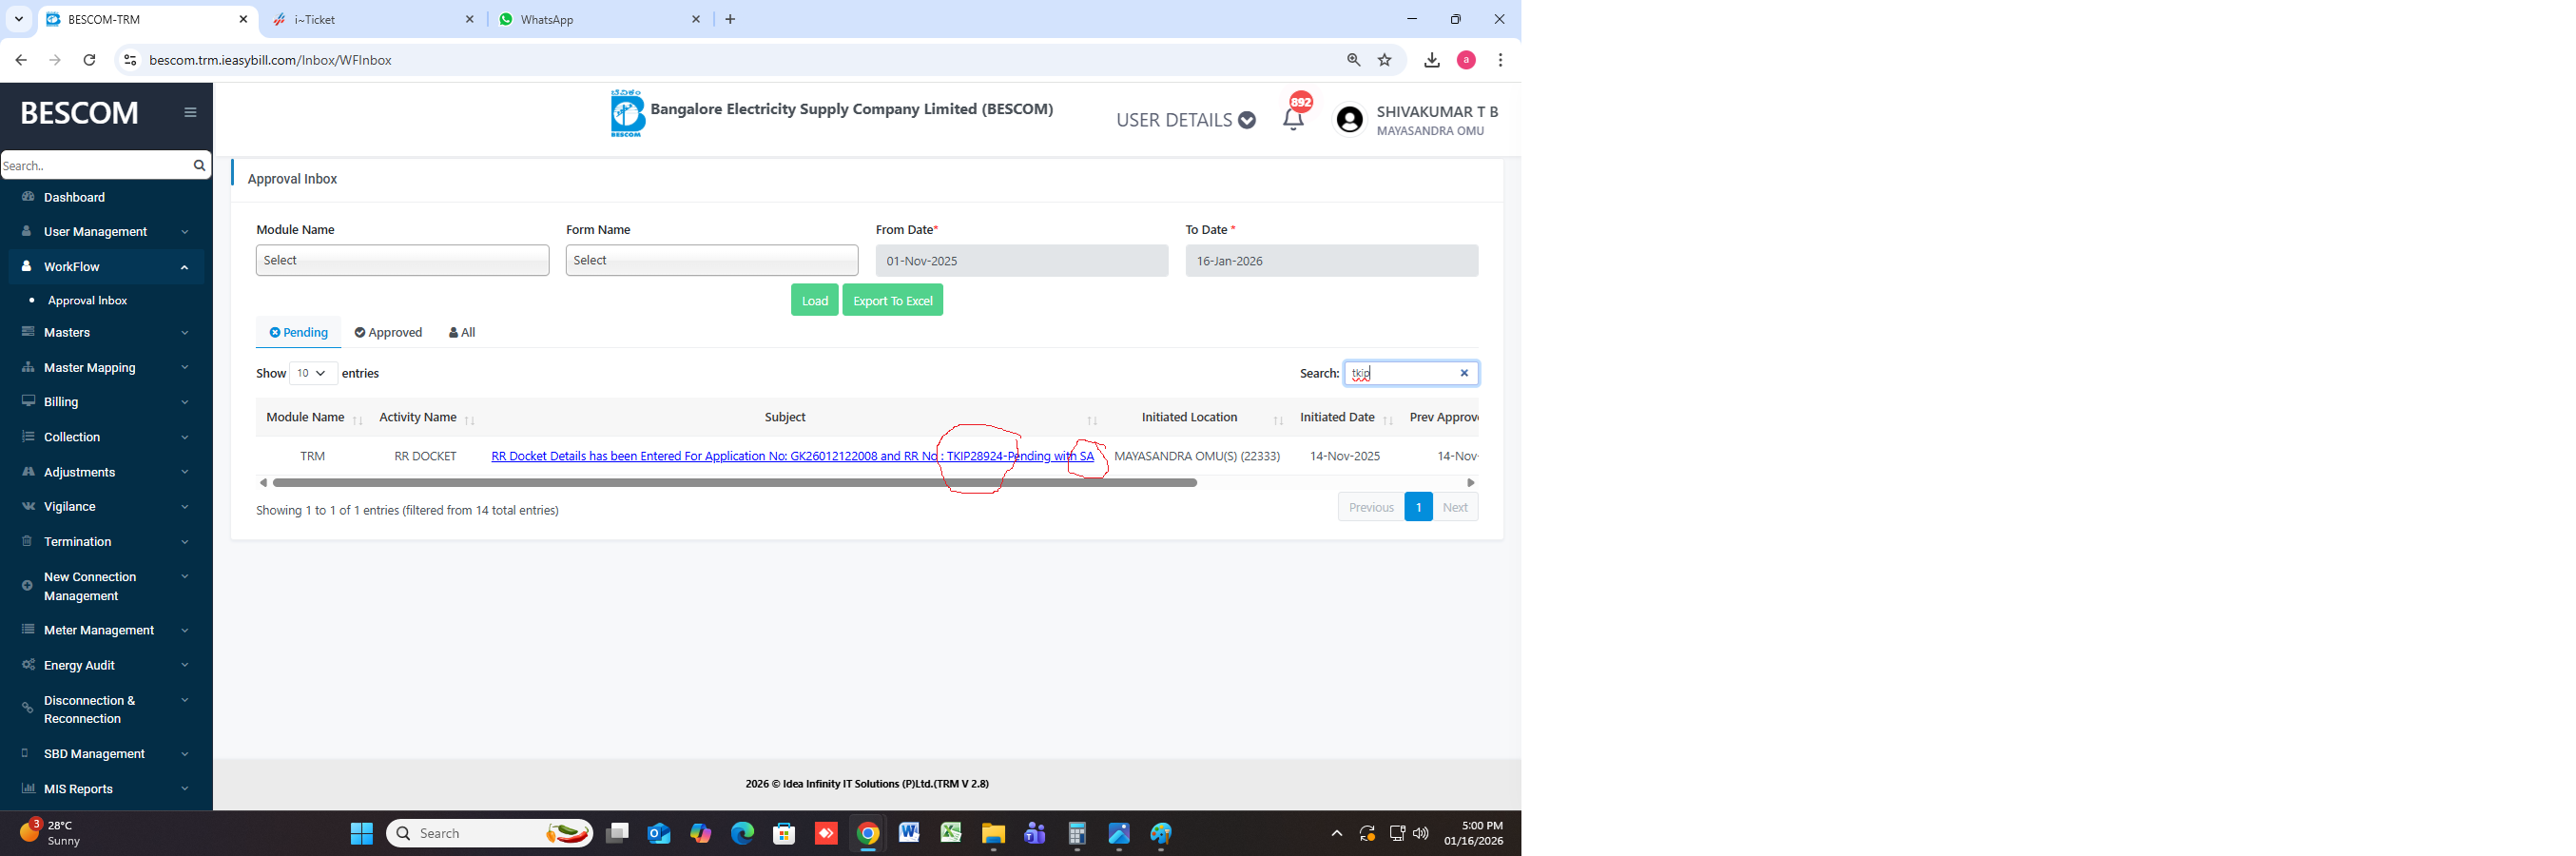
Task: View site information icon in address bar
Action: pos(130,60)
